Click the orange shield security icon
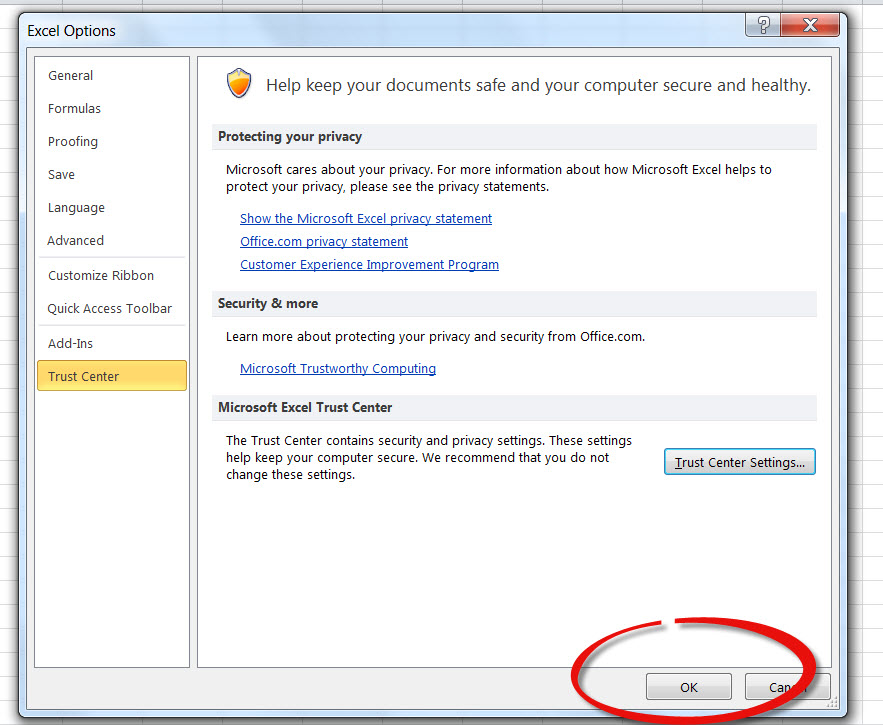This screenshot has width=883, height=725. click(239, 84)
